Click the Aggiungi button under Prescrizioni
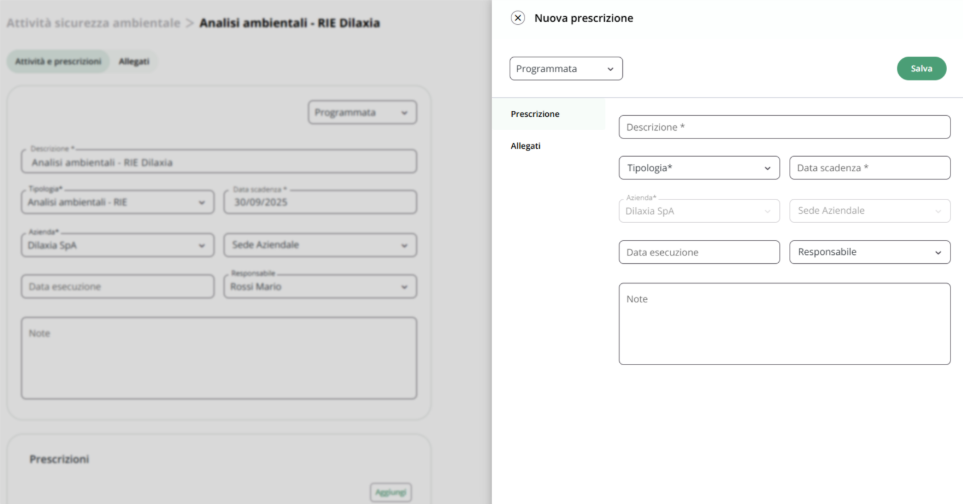963x504 pixels. [x=391, y=492]
